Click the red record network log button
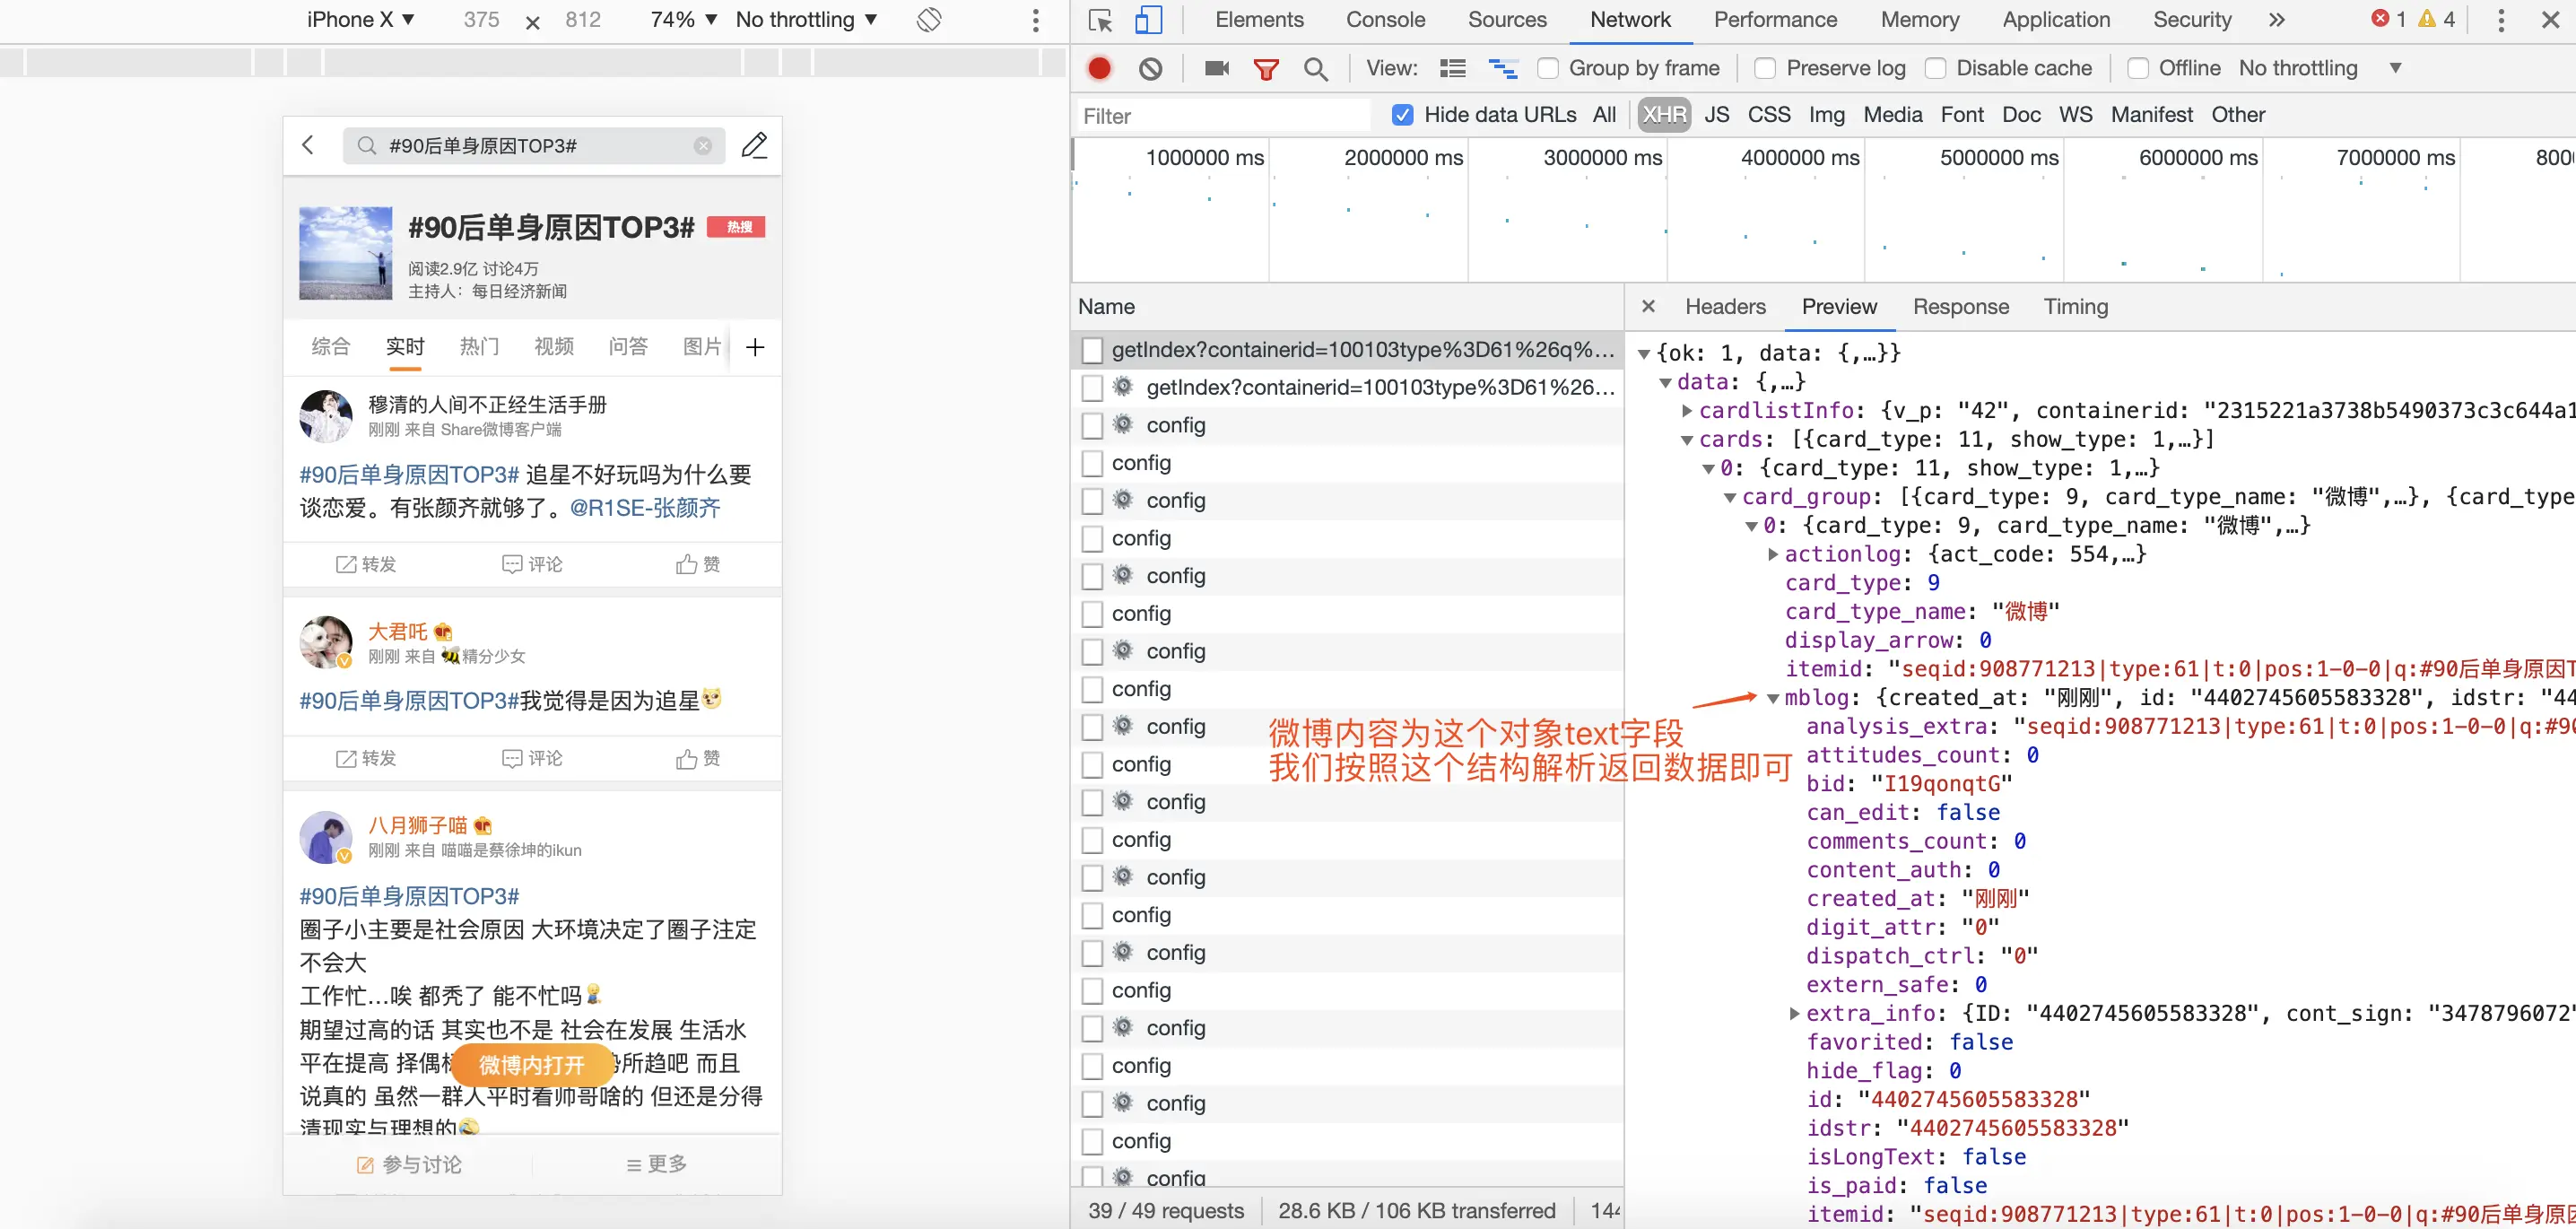The image size is (2576, 1229). click(x=1099, y=68)
